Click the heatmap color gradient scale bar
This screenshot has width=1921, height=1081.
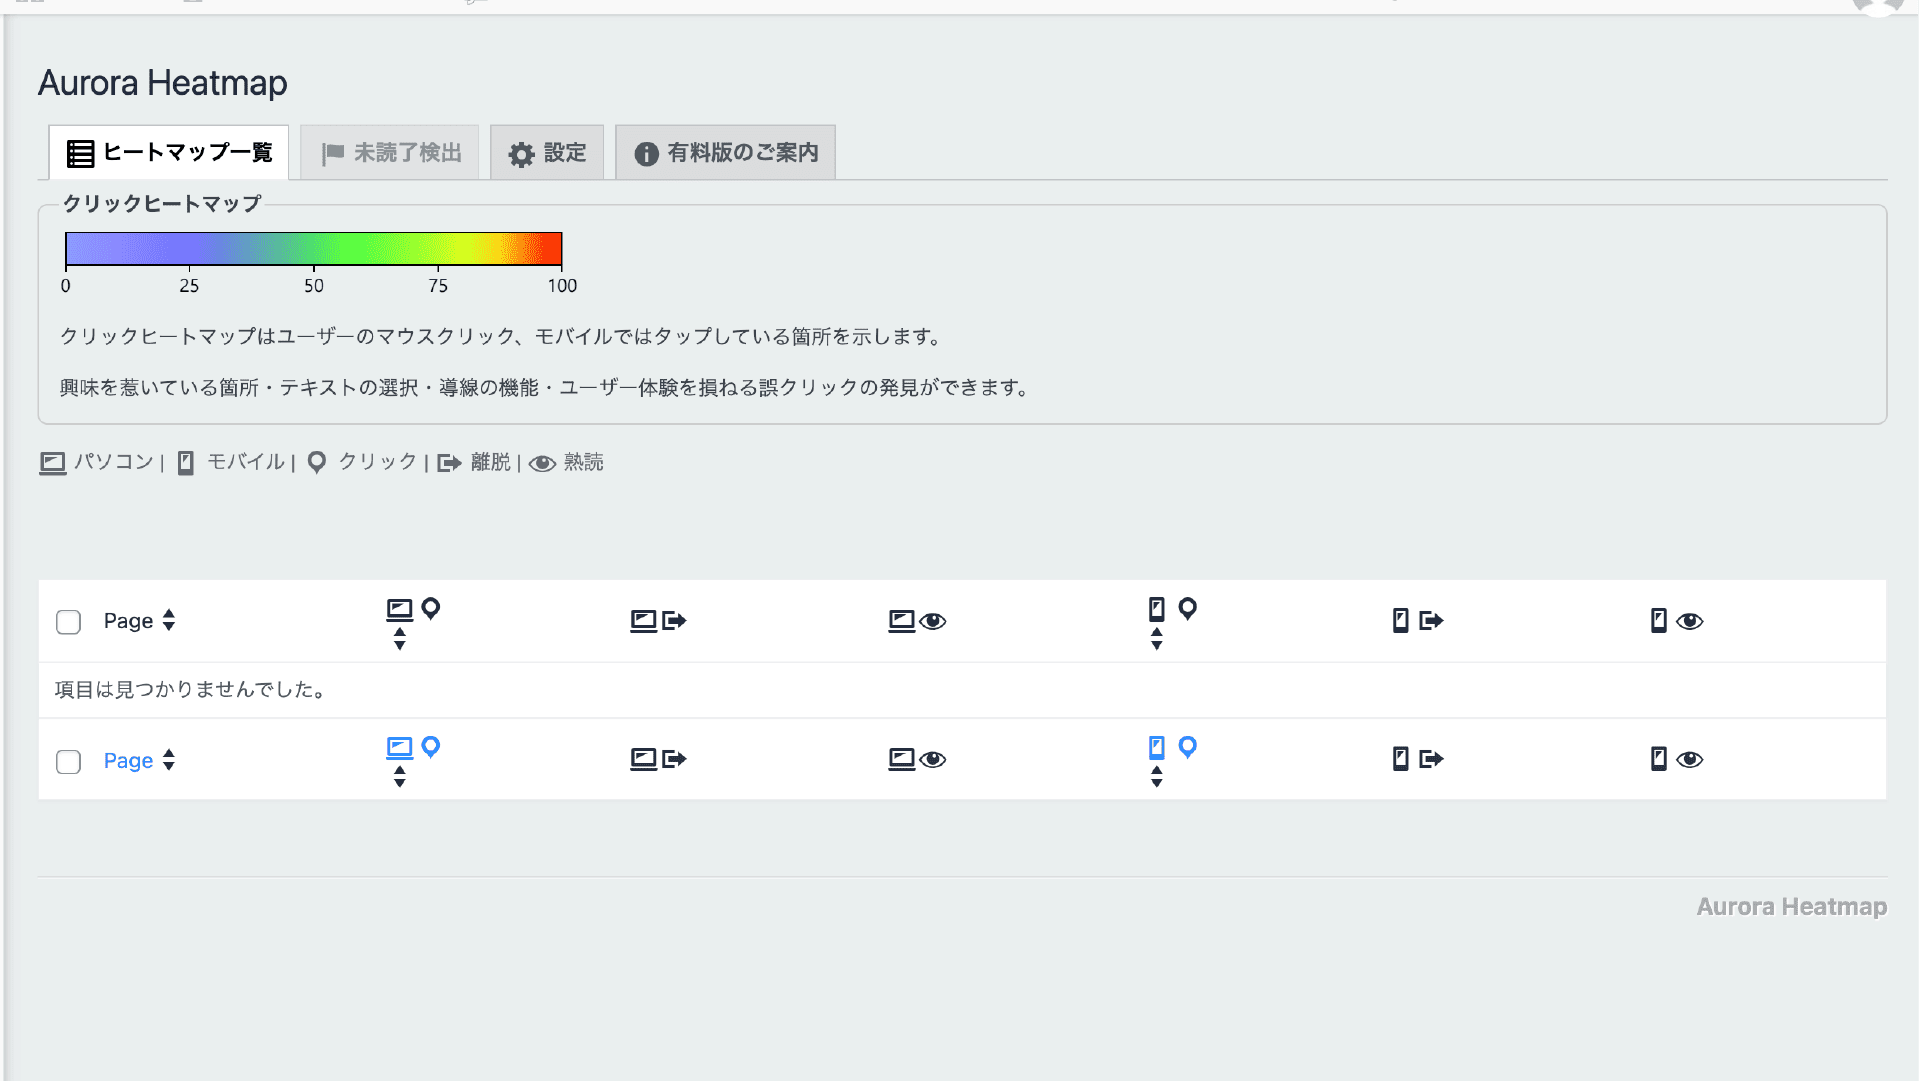[313, 249]
